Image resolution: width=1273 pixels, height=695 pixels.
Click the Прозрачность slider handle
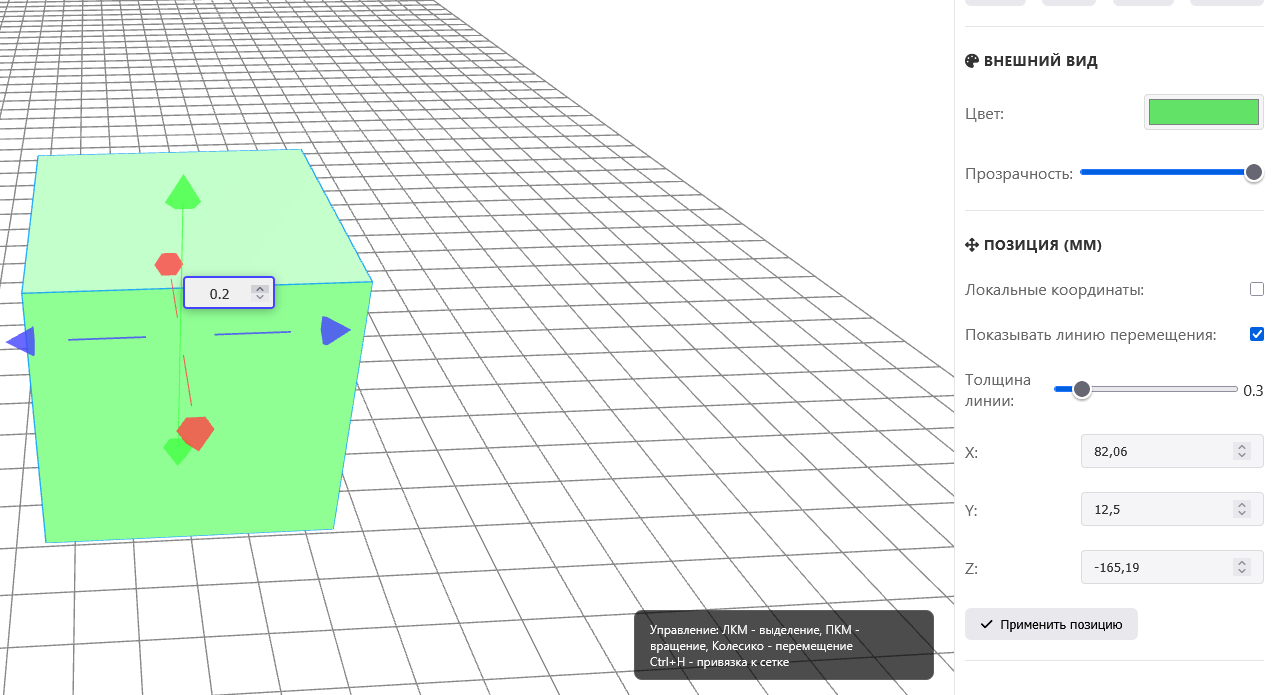1254,172
